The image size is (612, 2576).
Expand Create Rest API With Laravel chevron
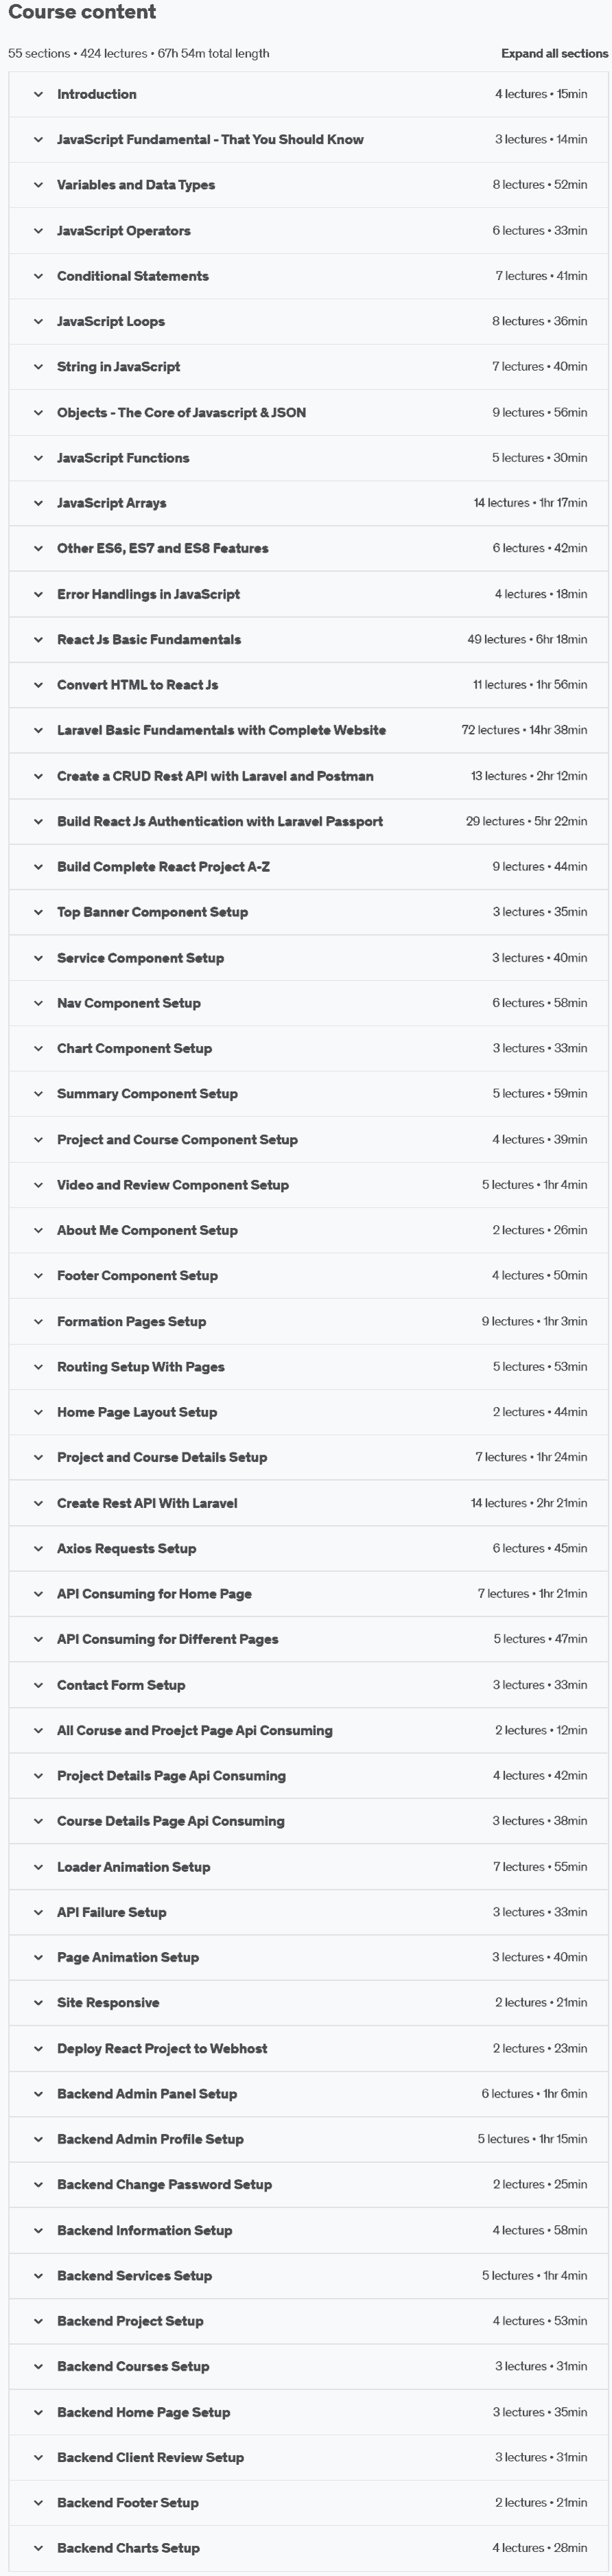pyautogui.click(x=38, y=1503)
